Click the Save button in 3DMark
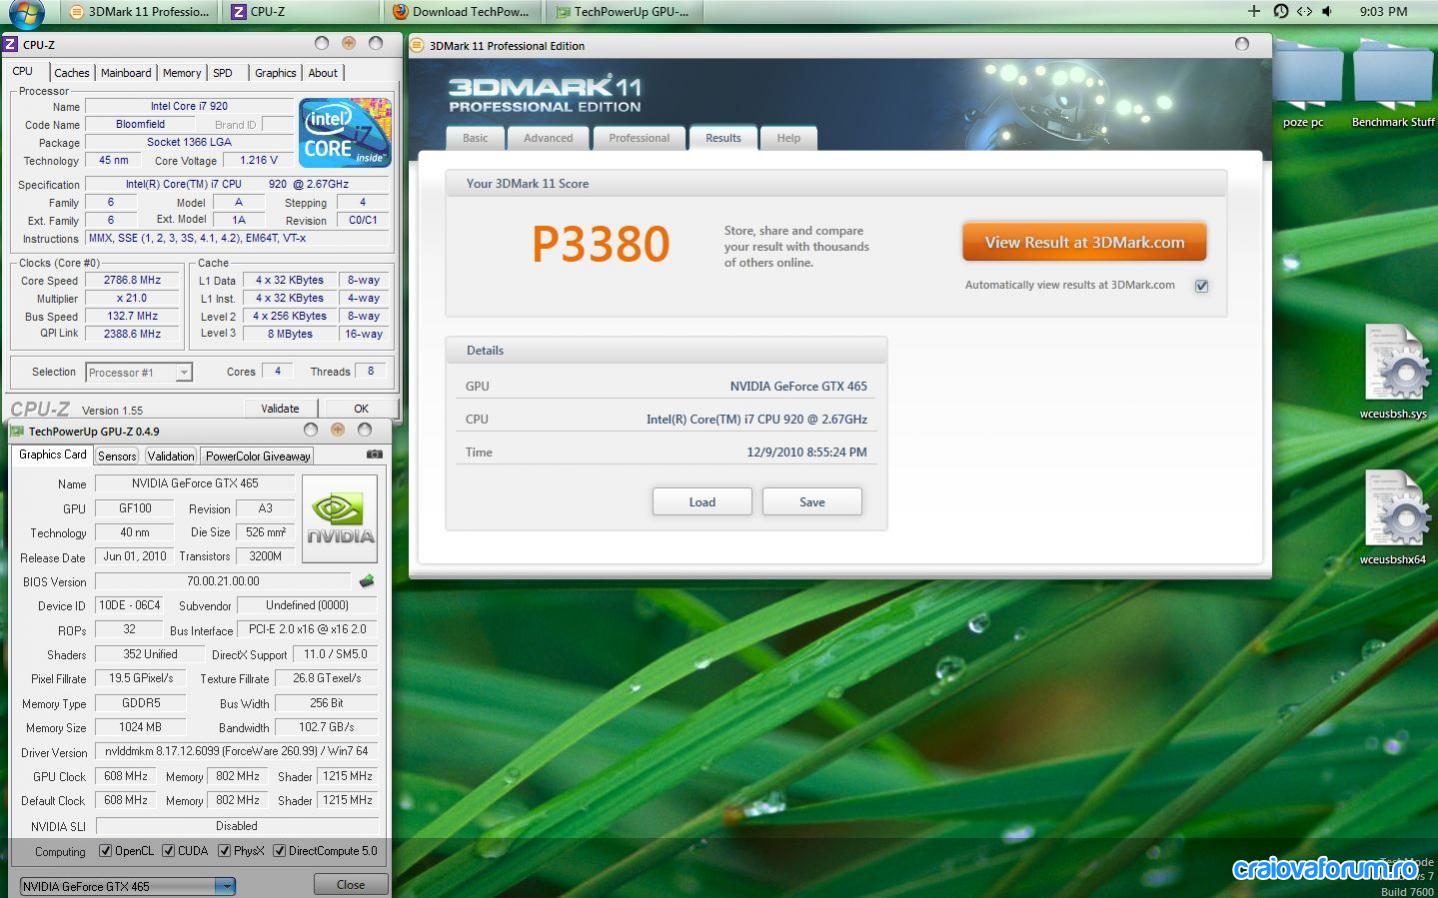 pos(812,502)
